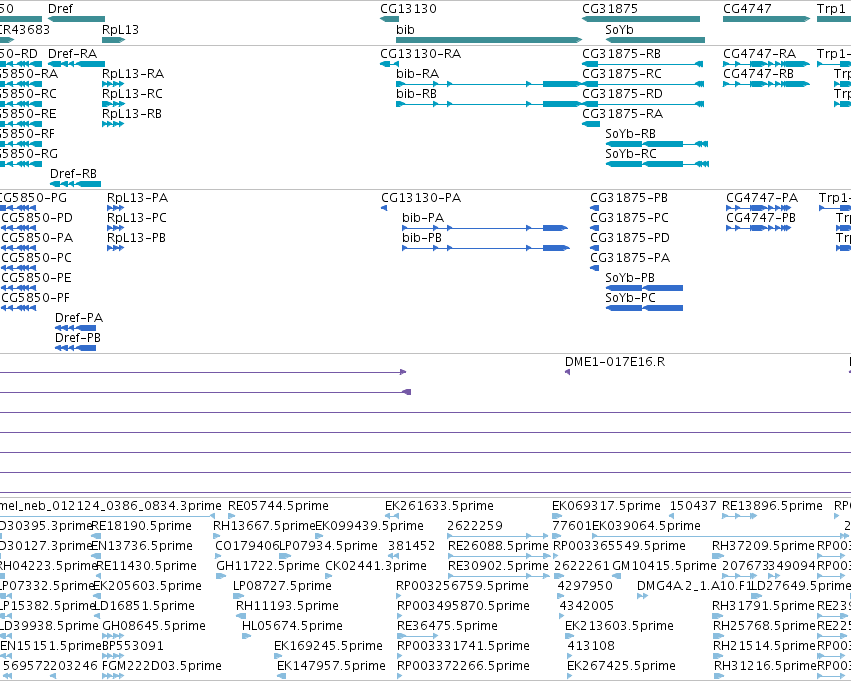Click the CG13130 gene label
Viewport: 851px width, 681px height.
[x=408, y=9]
